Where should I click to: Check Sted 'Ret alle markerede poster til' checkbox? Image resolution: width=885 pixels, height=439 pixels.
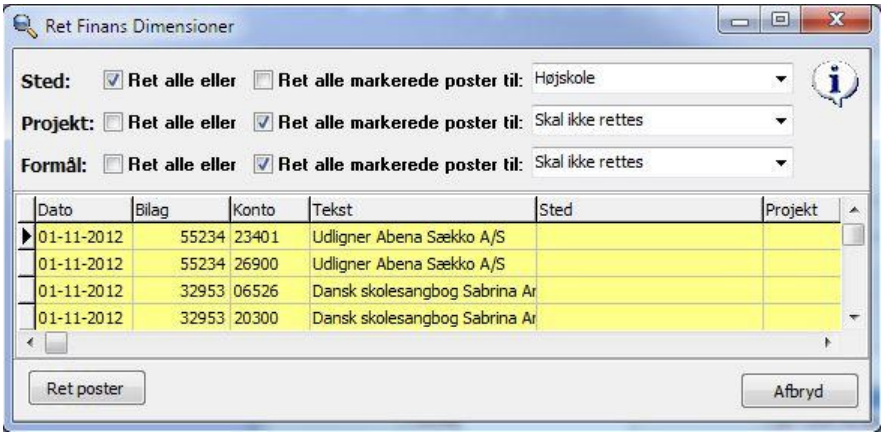[x=262, y=81]
